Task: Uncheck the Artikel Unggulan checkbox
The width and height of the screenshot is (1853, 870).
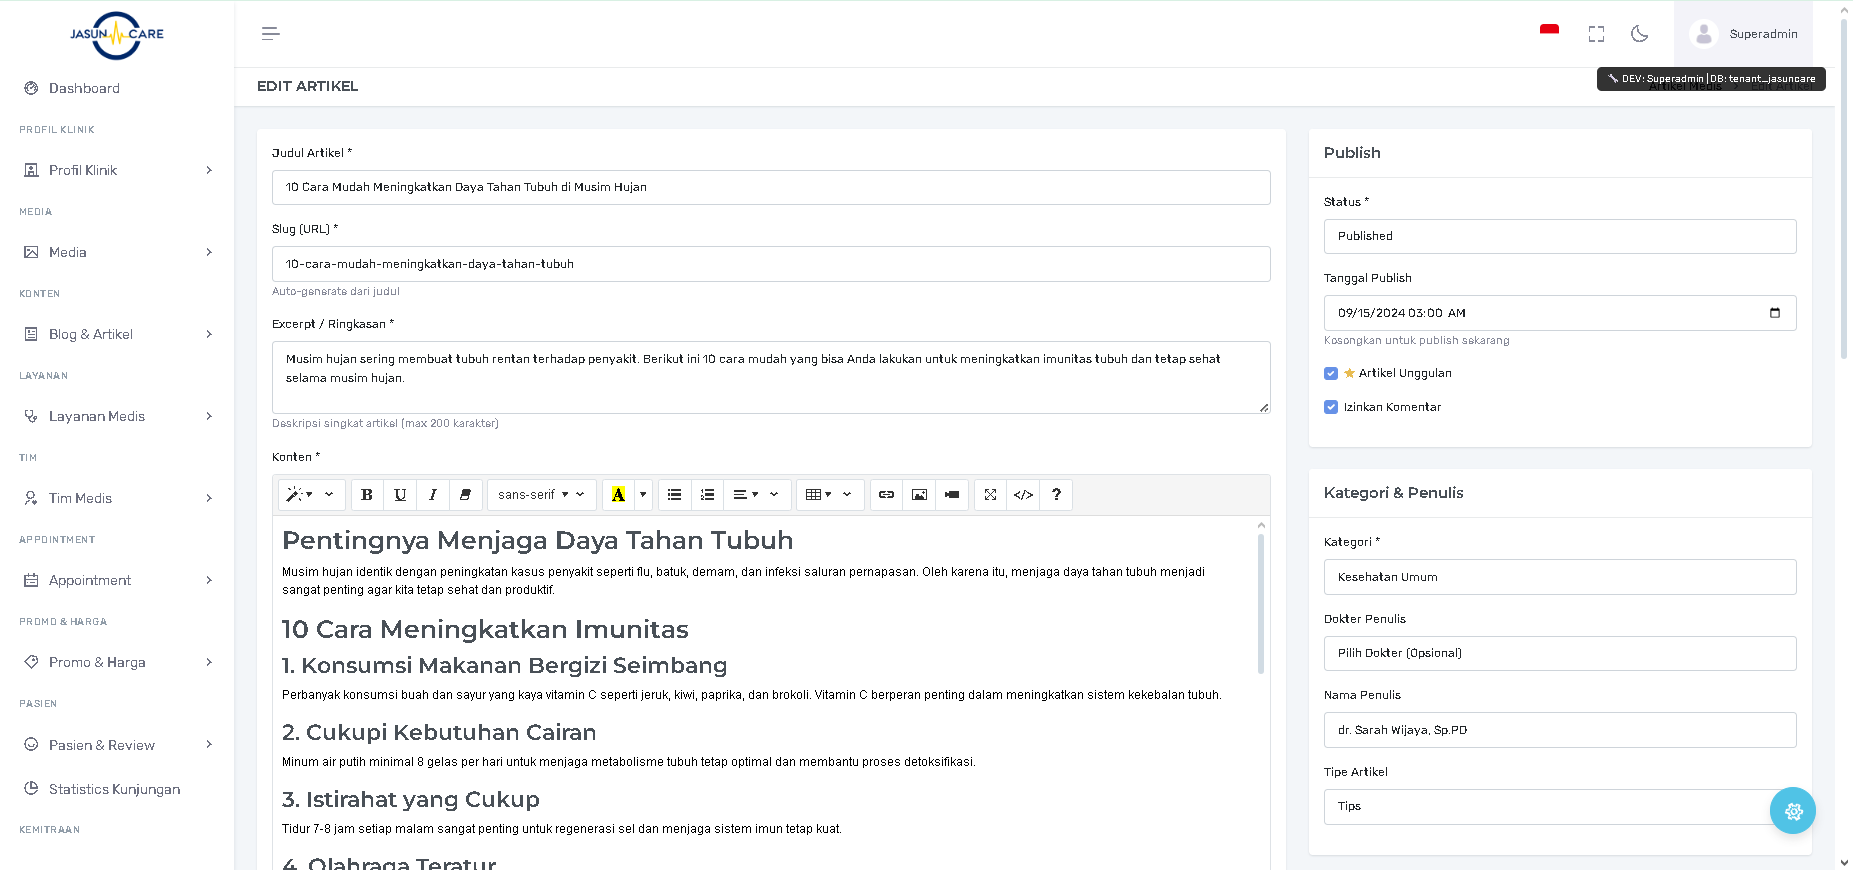Action: pyautogui.click(x=1331, y=374)
